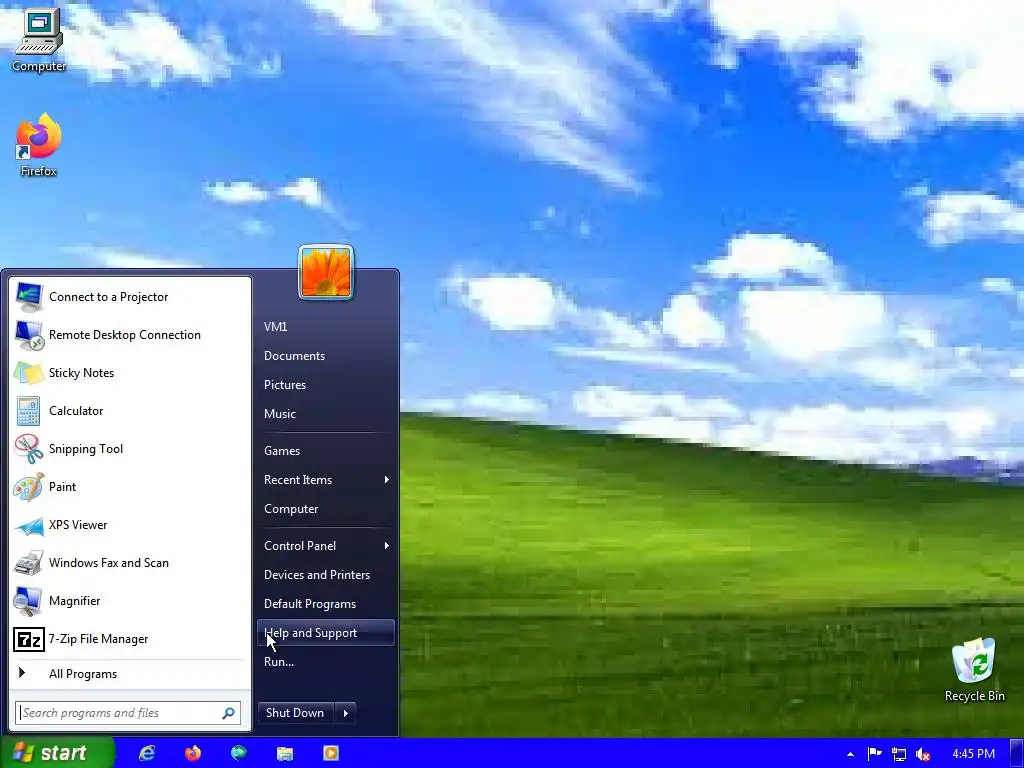Open the Run... dialog

point(326,662)
